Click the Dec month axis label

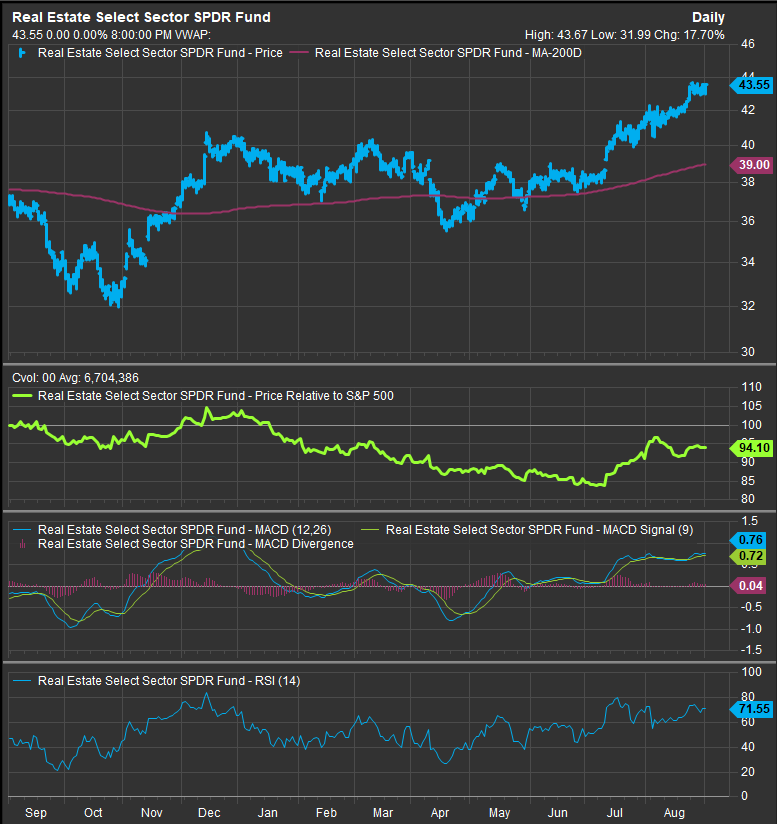209,812
